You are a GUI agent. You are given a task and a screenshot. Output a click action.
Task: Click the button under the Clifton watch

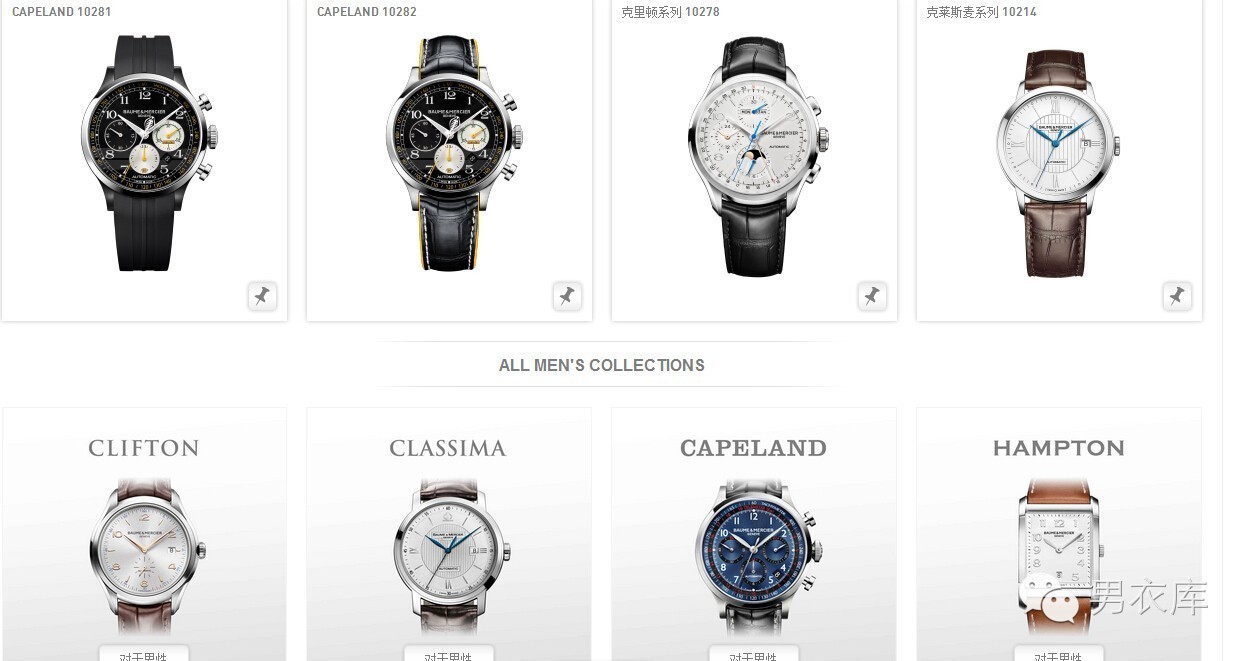(144, 653)
